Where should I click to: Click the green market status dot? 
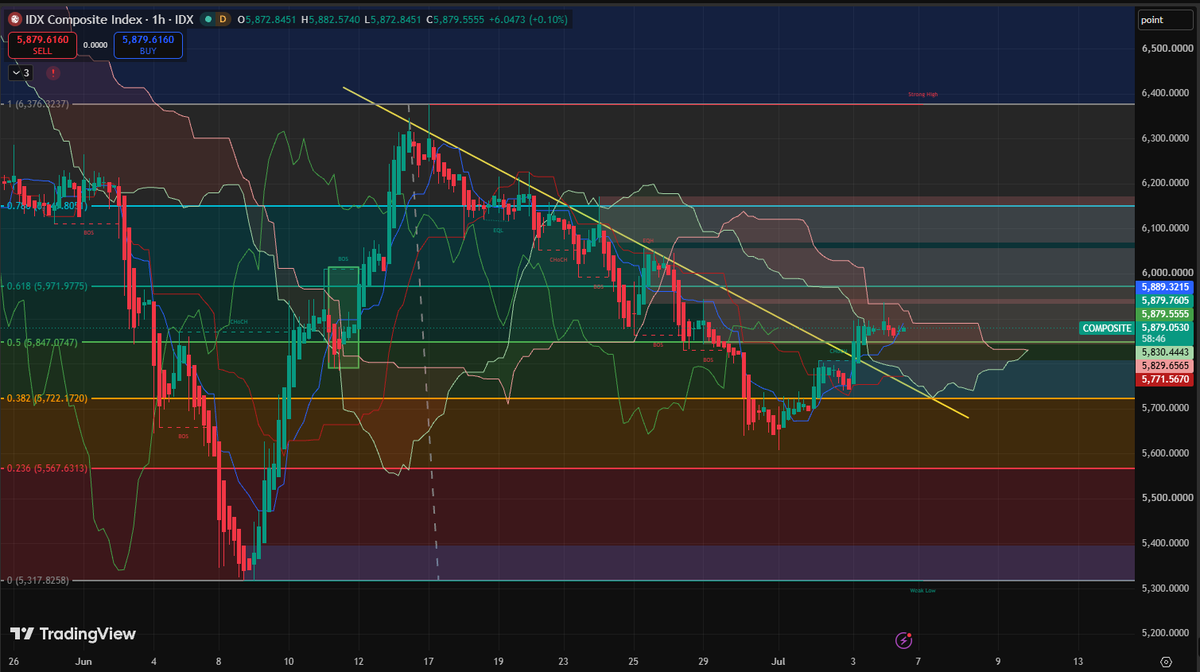[x=207, y=19]
